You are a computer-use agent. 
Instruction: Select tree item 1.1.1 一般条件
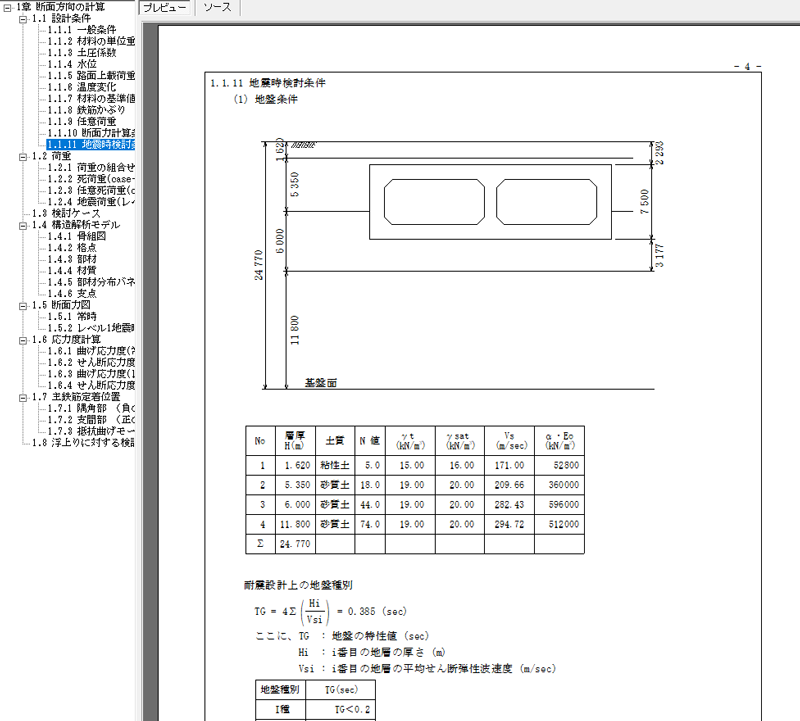pos(82,30)
